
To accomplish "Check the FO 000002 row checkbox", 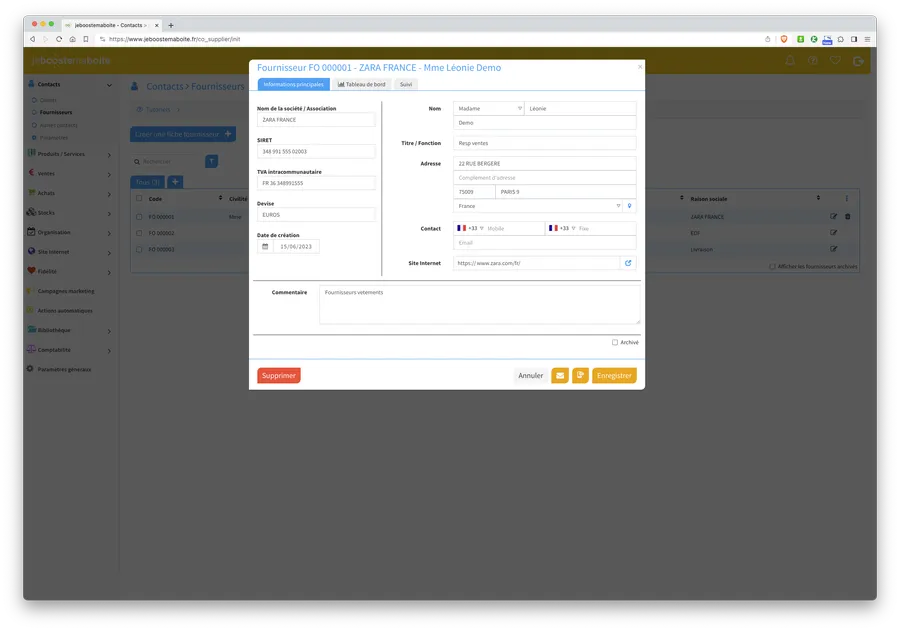I will click(x=139, y=233).
